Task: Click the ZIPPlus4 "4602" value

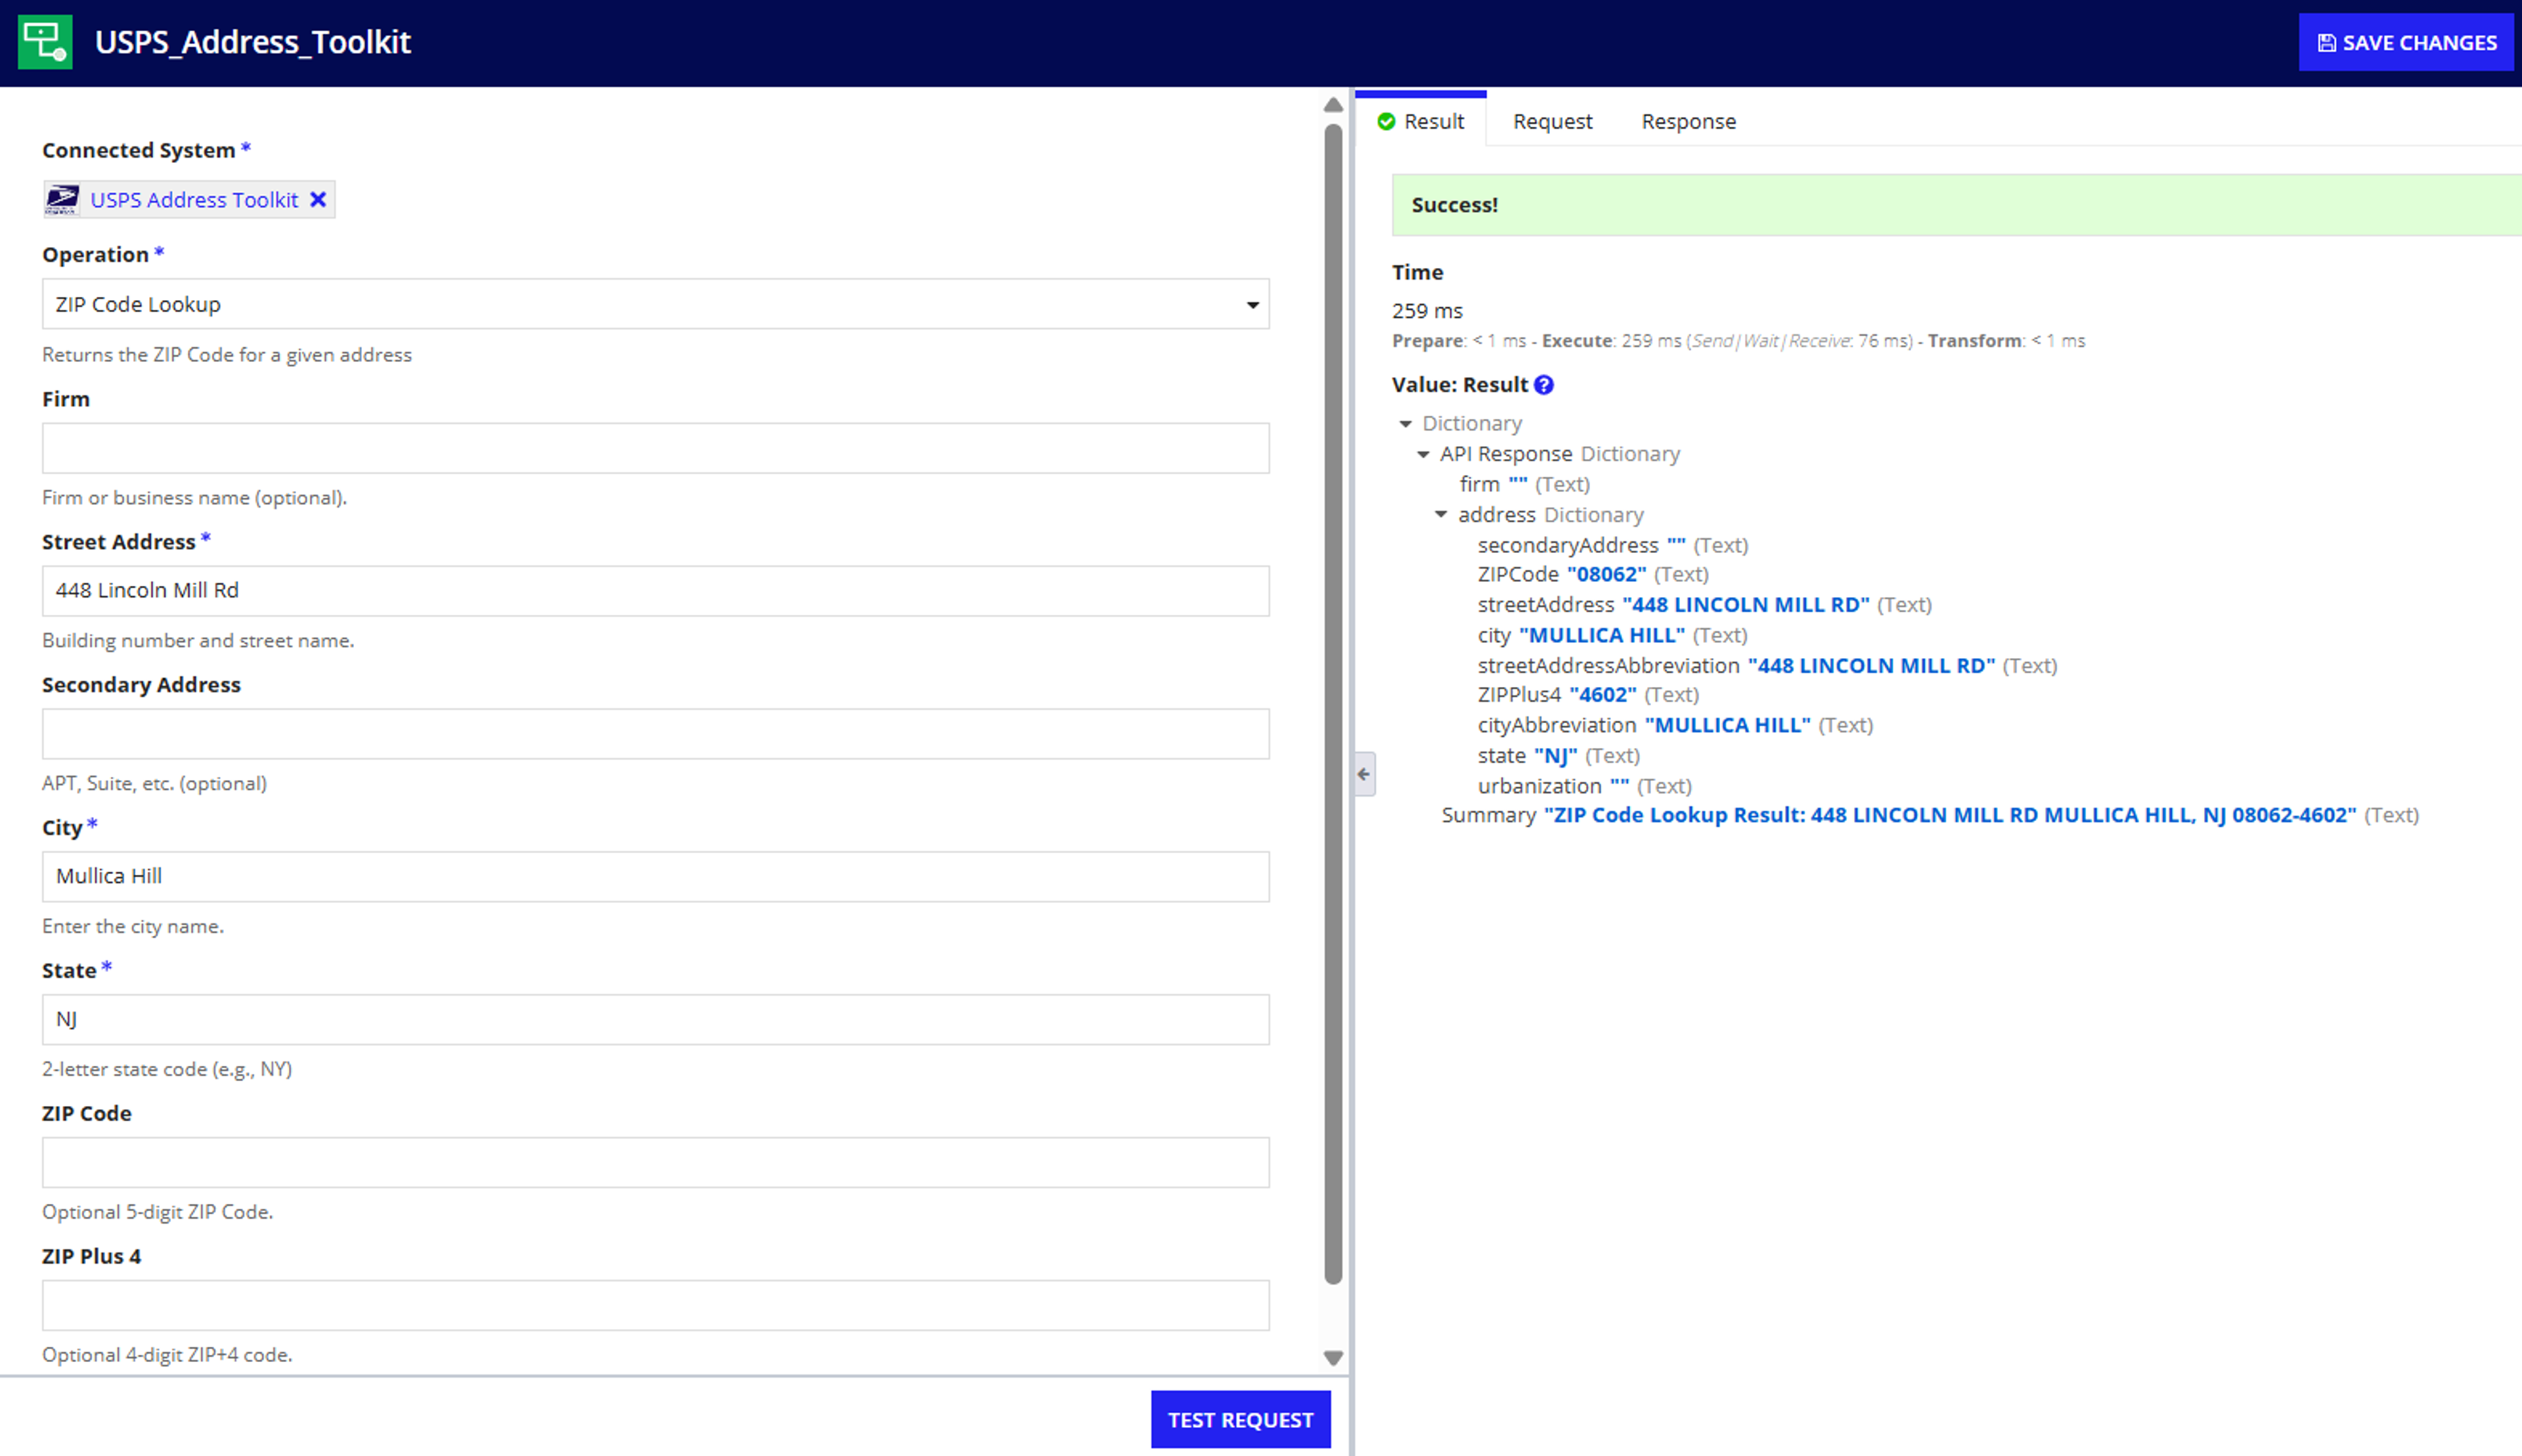Action: point(1603,695)
